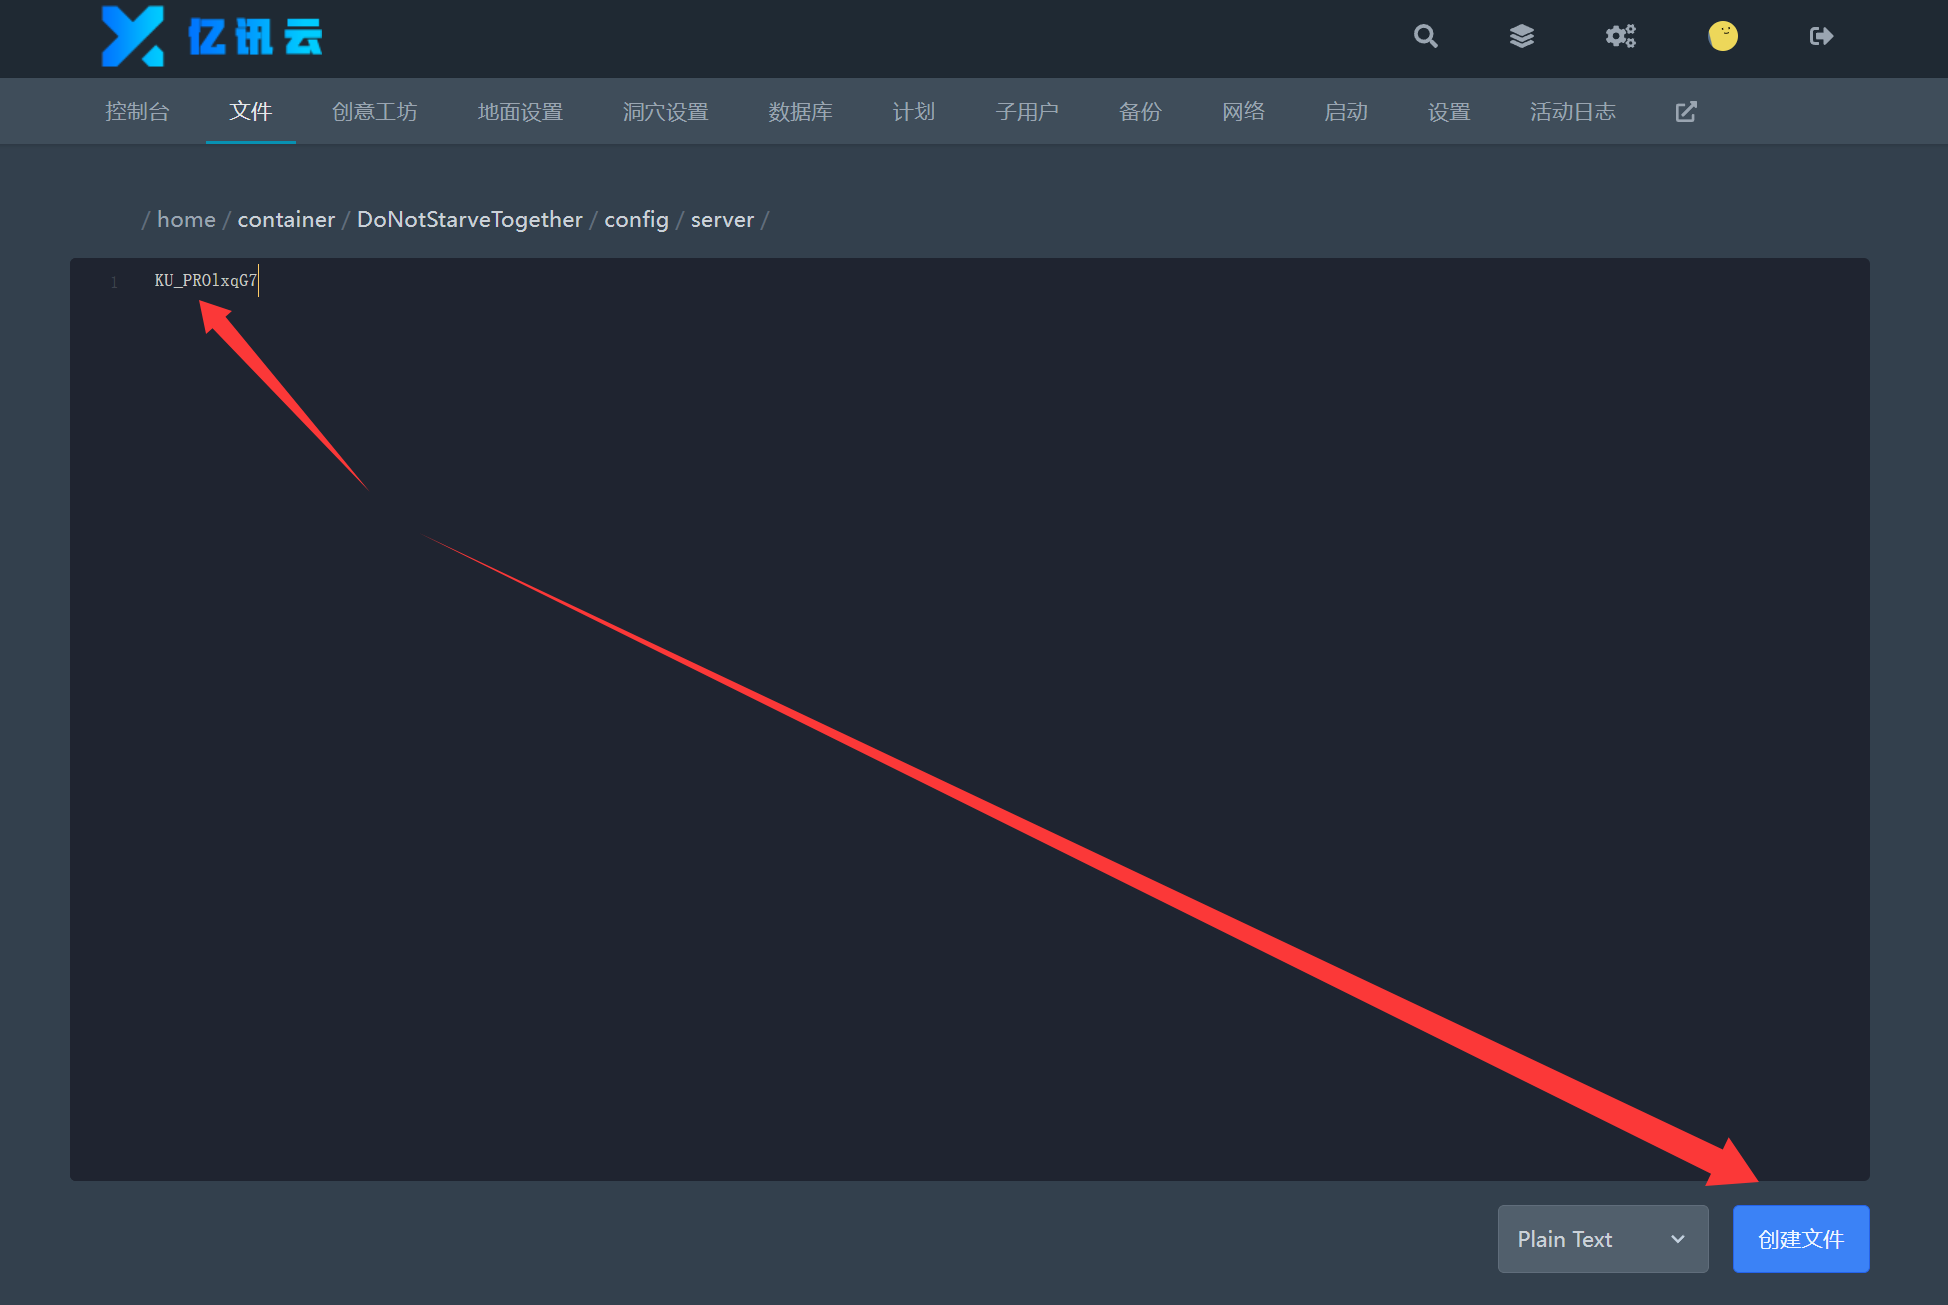
Task: Click the external link icon in the nav bar
Action: (x=1686, y=112)
